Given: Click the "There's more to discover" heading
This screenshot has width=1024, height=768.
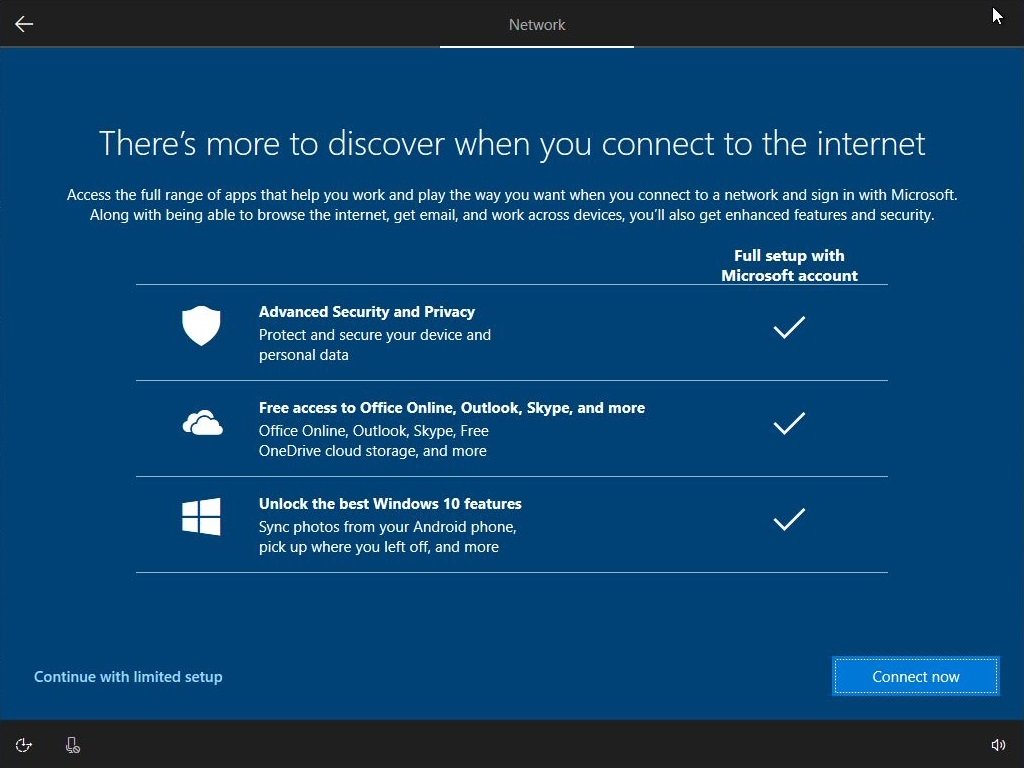Looking at the screenshot, I should 512,143.
